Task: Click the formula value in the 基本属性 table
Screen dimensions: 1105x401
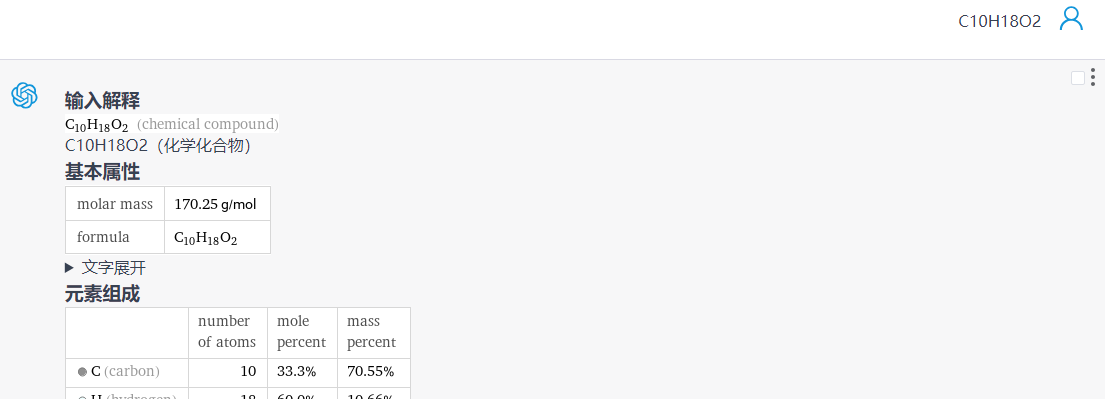Action: coord(205,238)
